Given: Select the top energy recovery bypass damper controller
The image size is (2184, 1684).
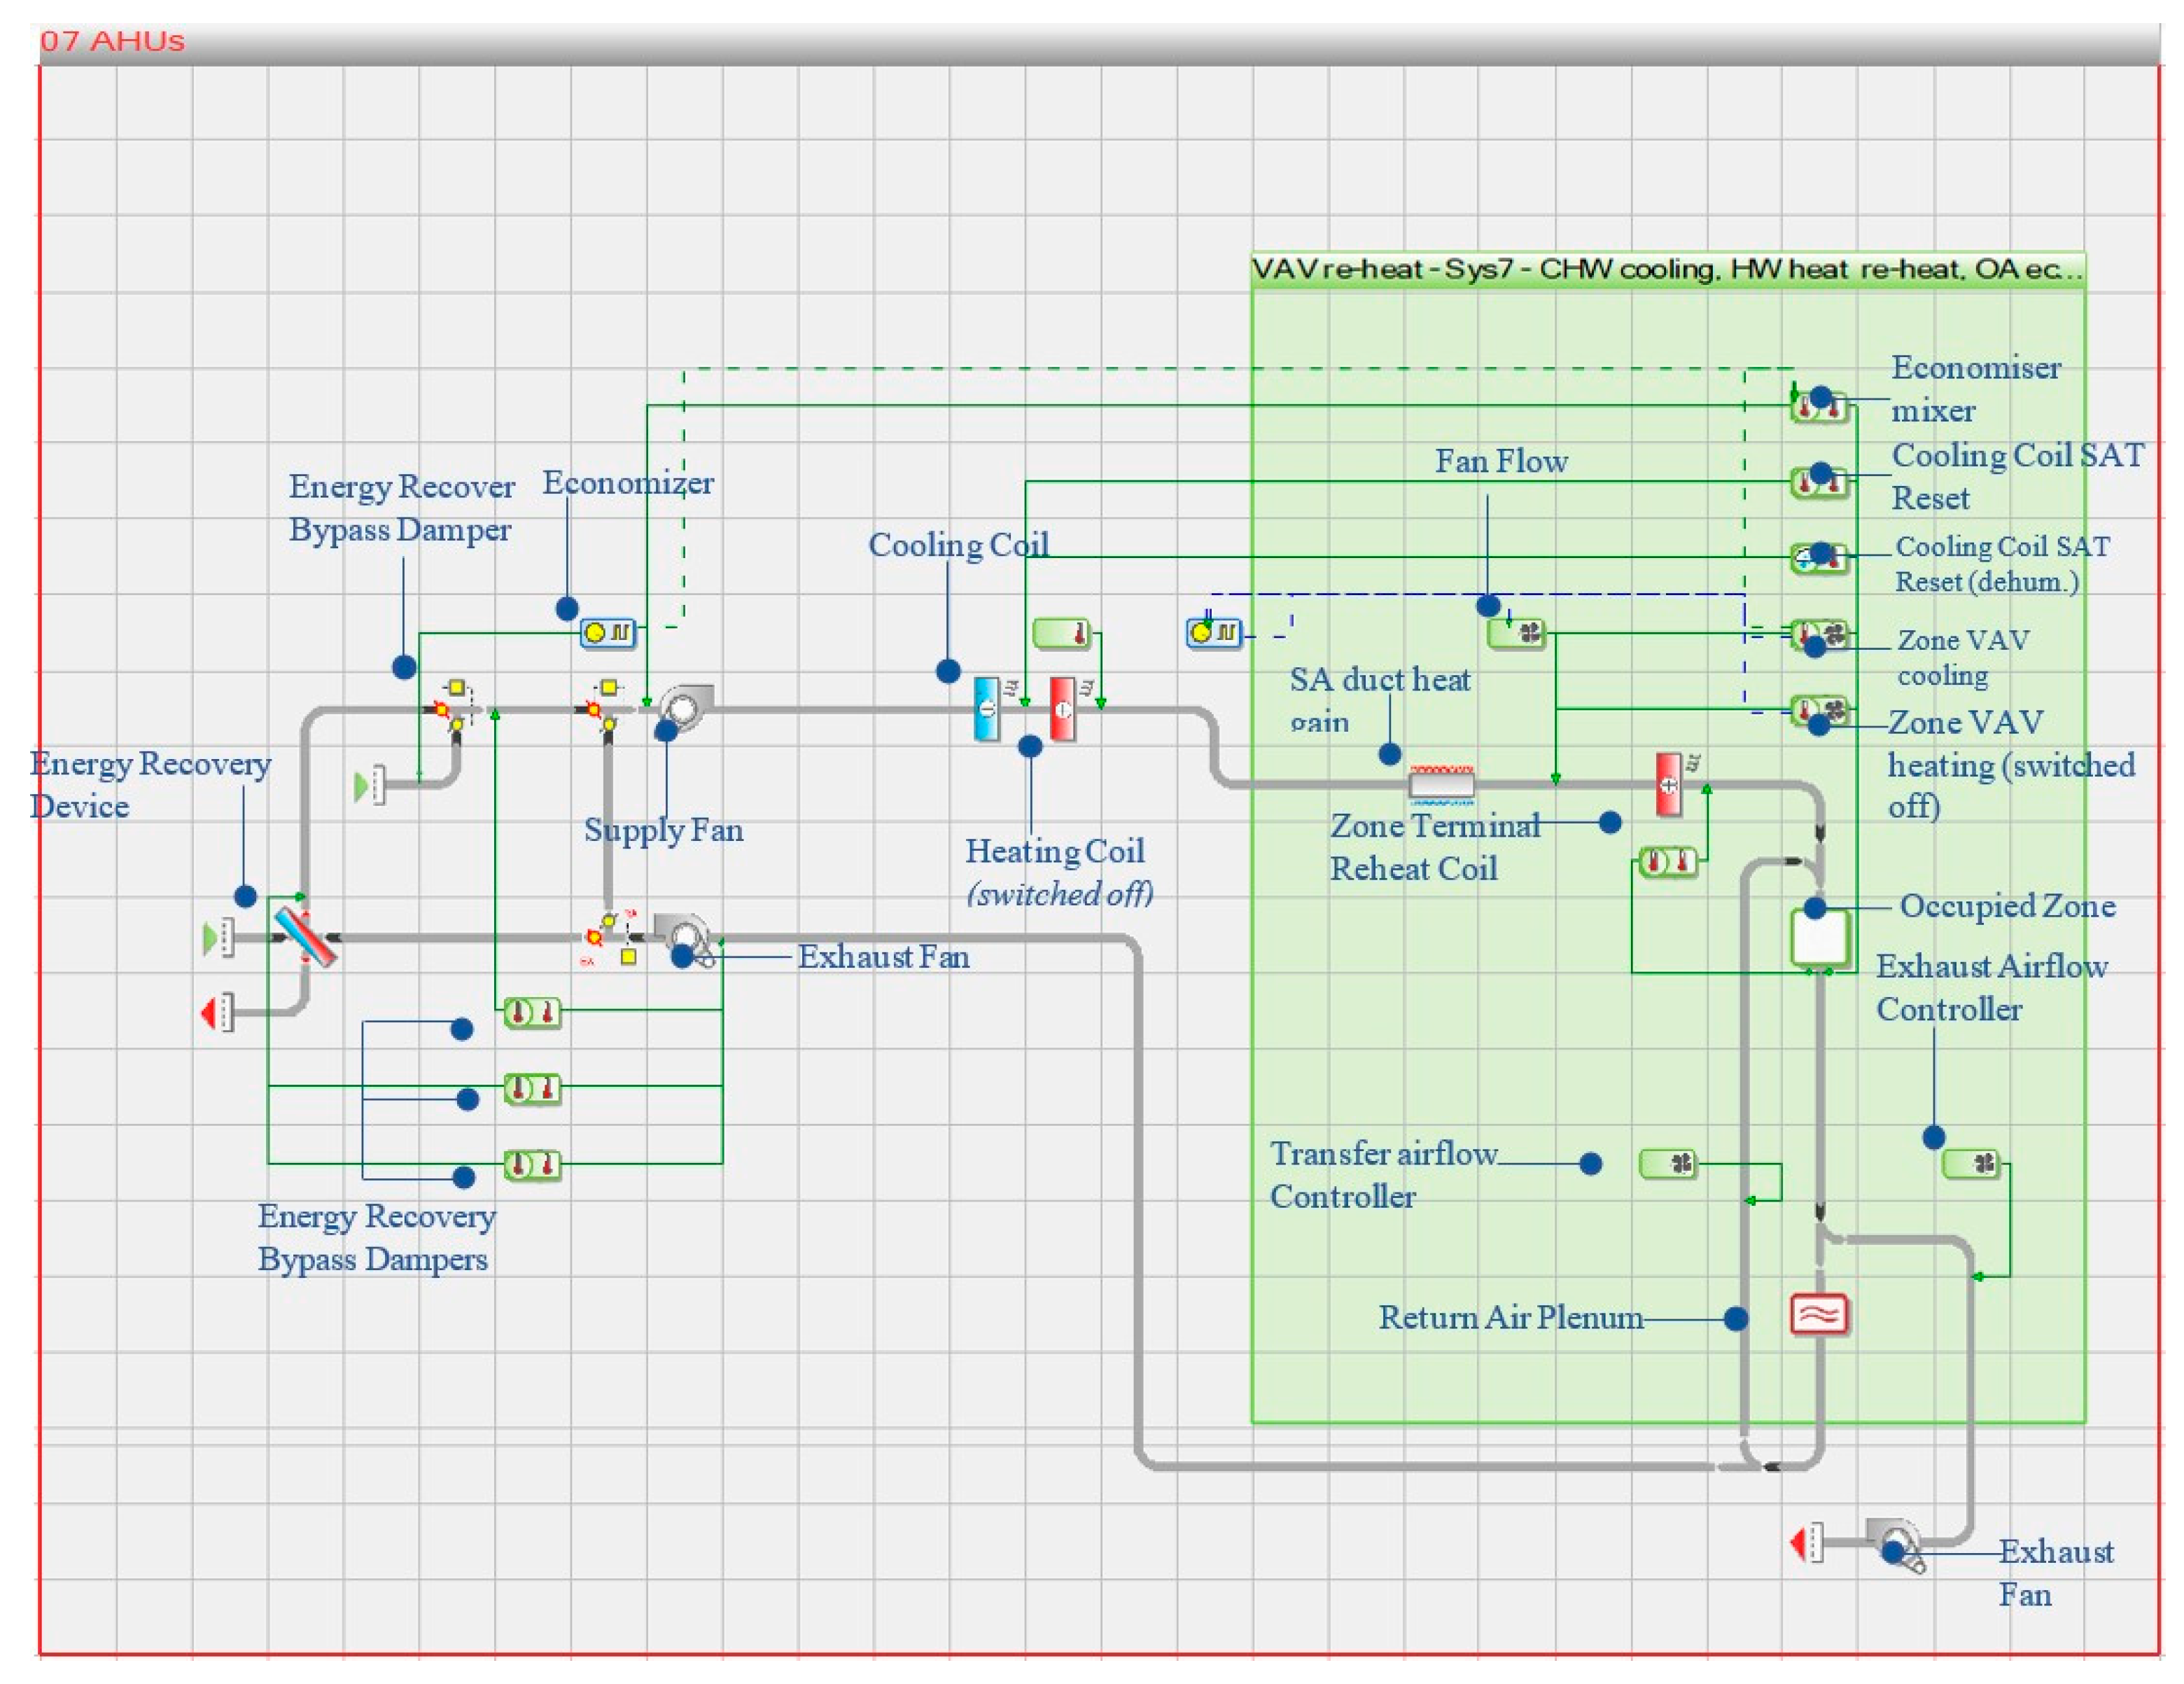Looking at the screenshot, I should point(532,1012).
